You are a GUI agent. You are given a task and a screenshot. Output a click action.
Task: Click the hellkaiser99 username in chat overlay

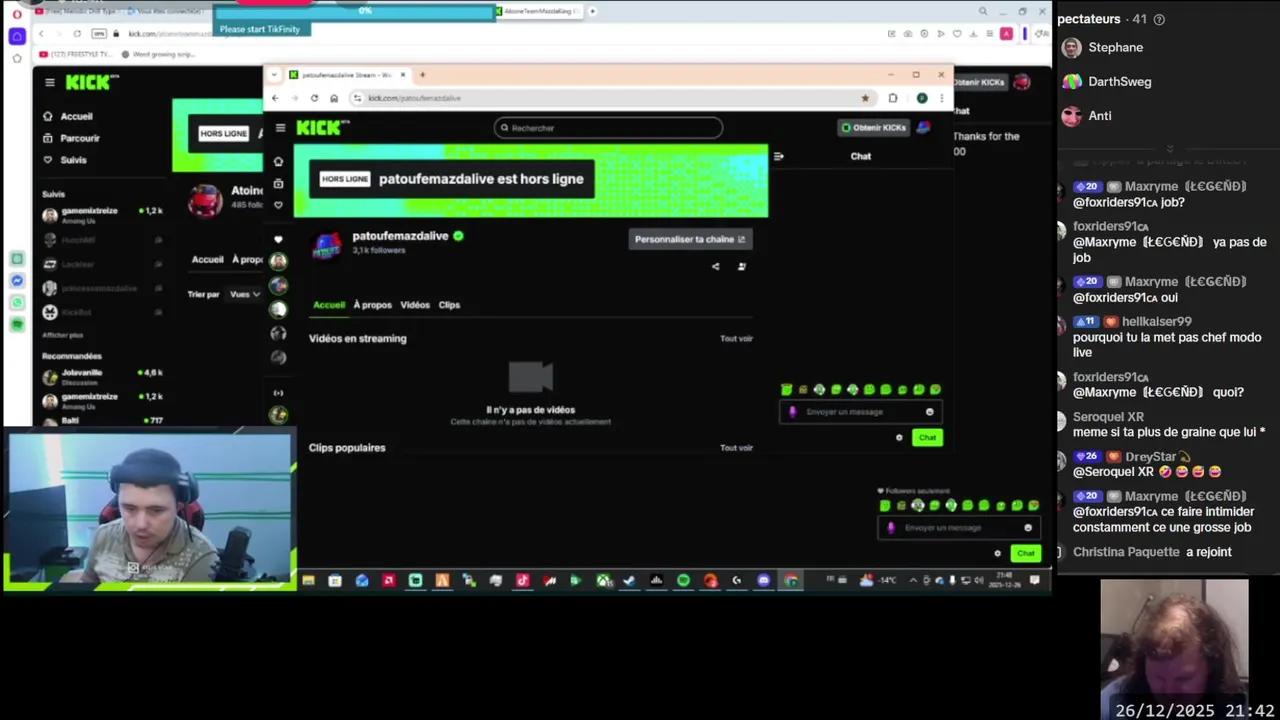point(1156,322)
